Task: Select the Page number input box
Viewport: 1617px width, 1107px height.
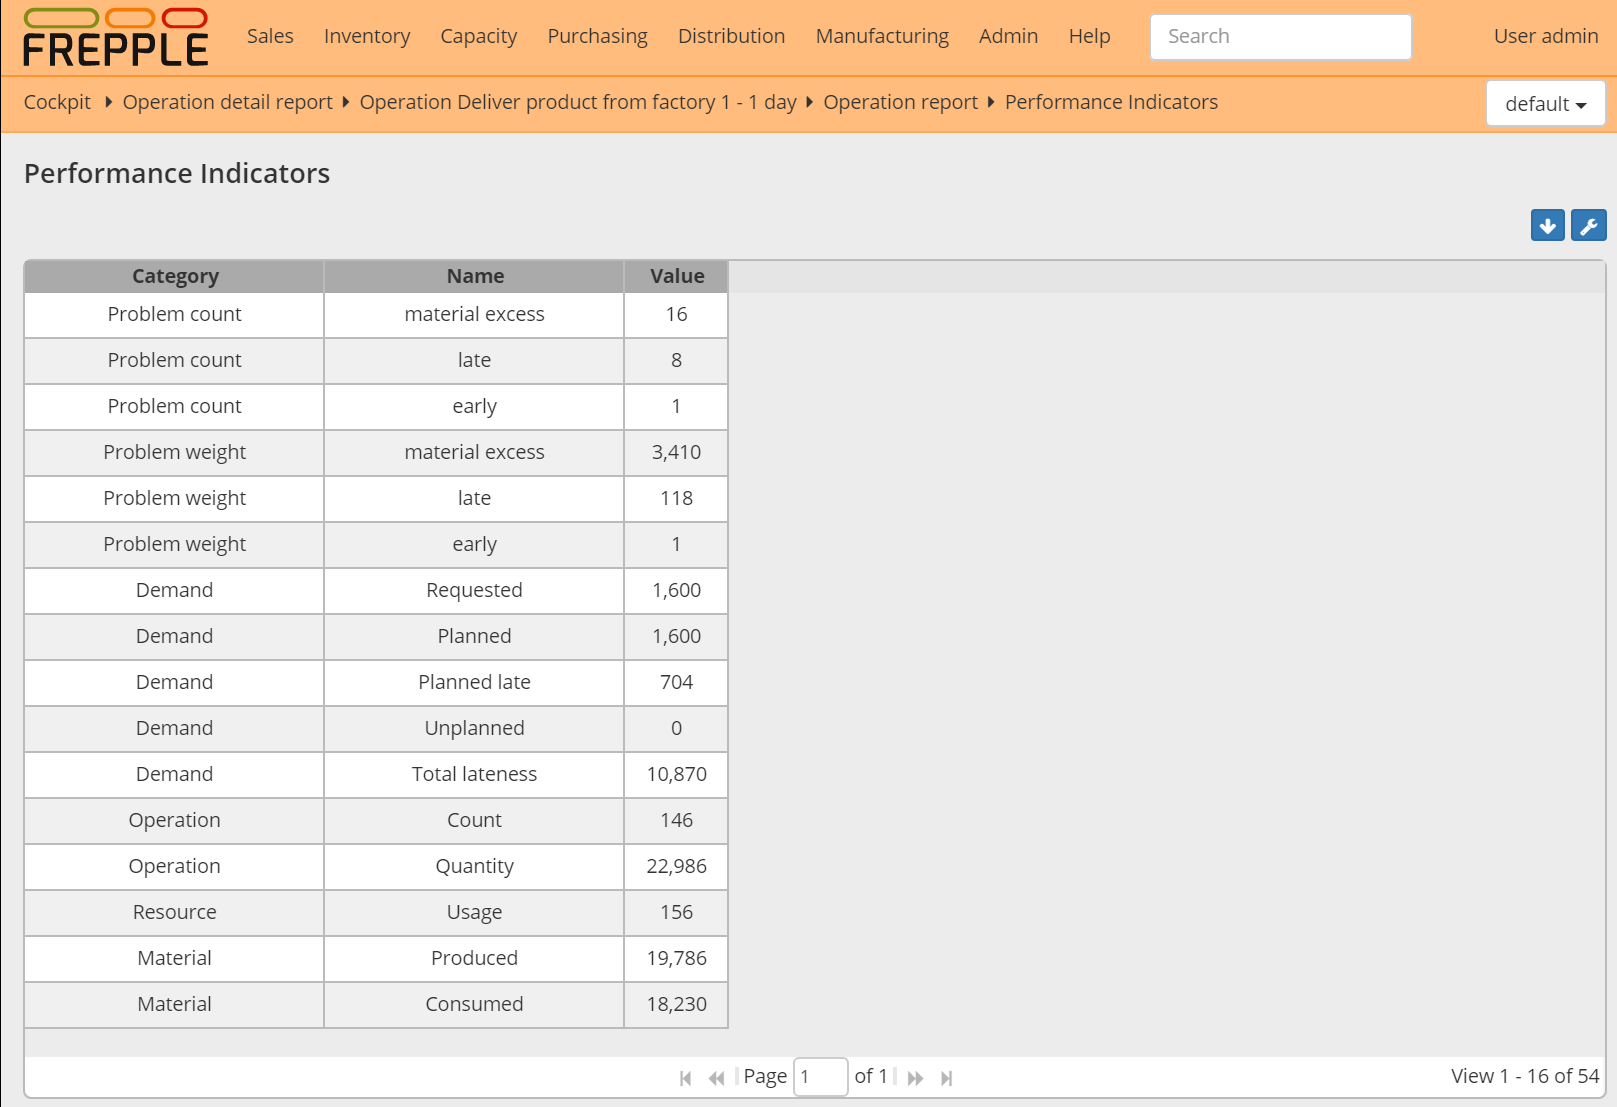Action: click(x=820, y=1076)
